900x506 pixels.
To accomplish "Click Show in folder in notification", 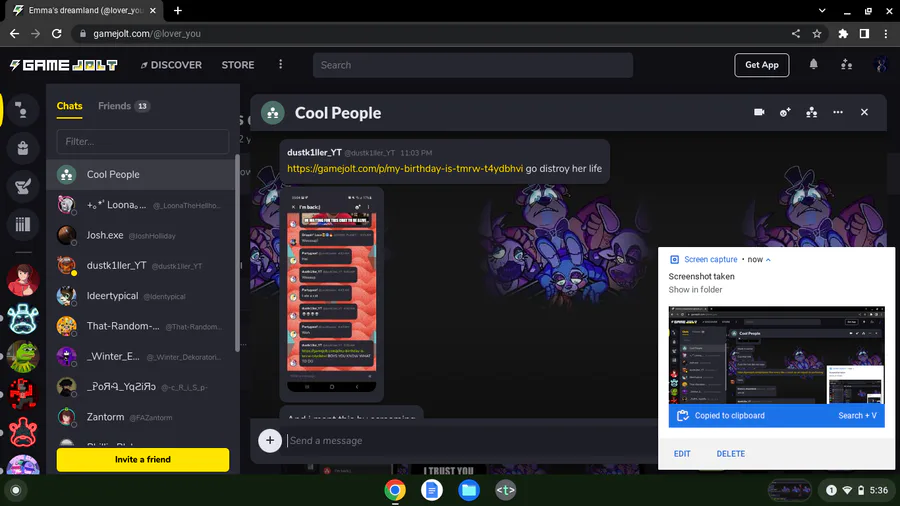I will tap(695, 290).
